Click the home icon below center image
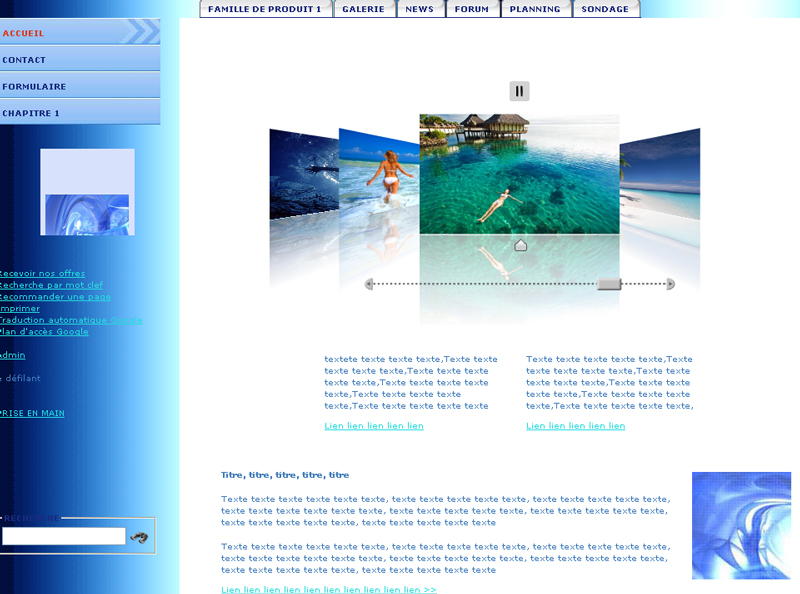Screen dimensions: 800x594 [520, 246]
